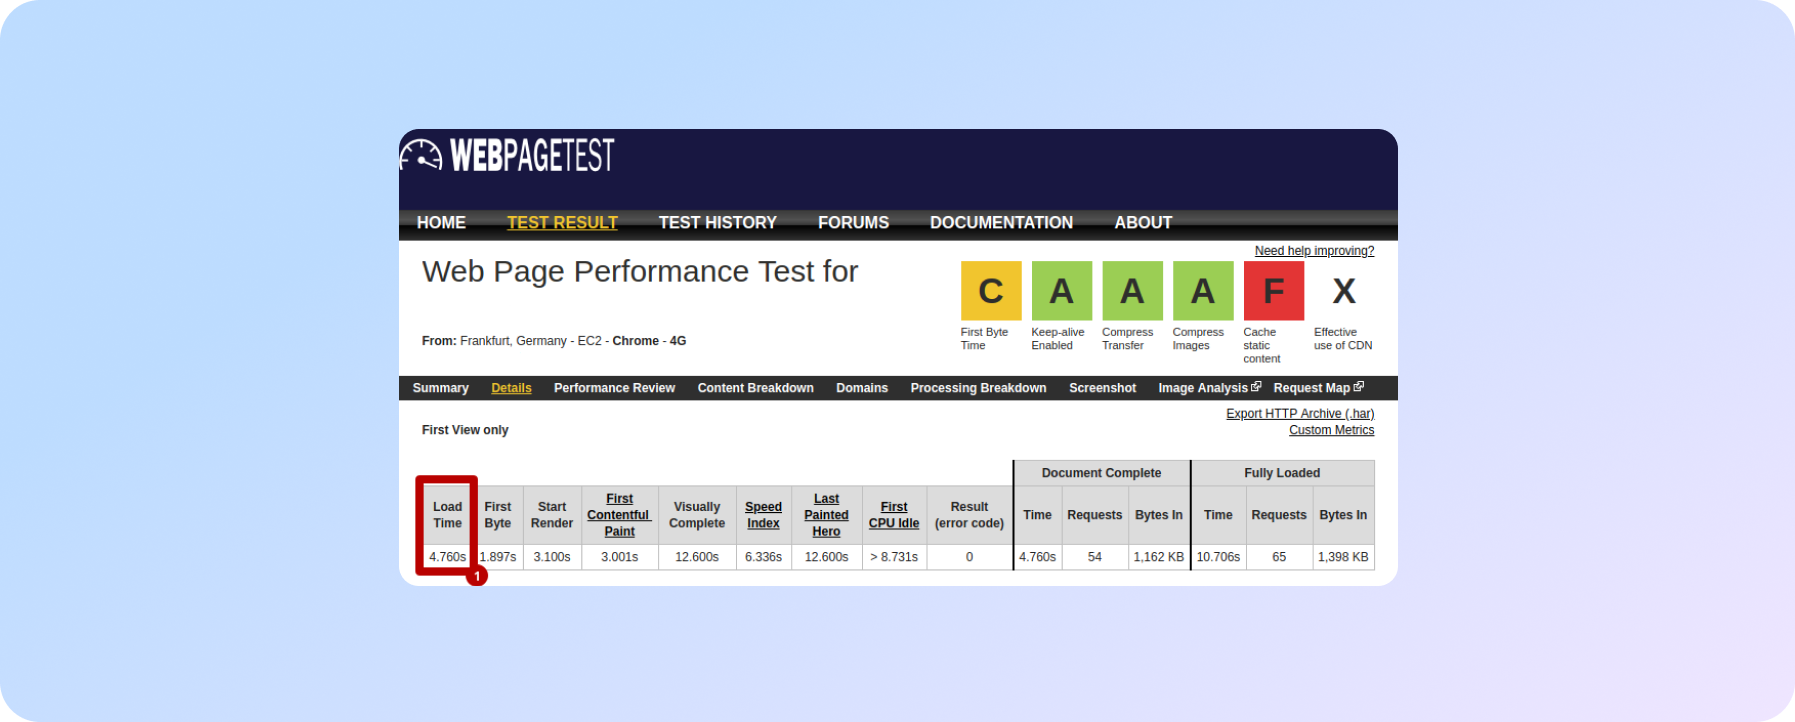
Task: Open the HOME menu item
Action: [x=441, y=223]
